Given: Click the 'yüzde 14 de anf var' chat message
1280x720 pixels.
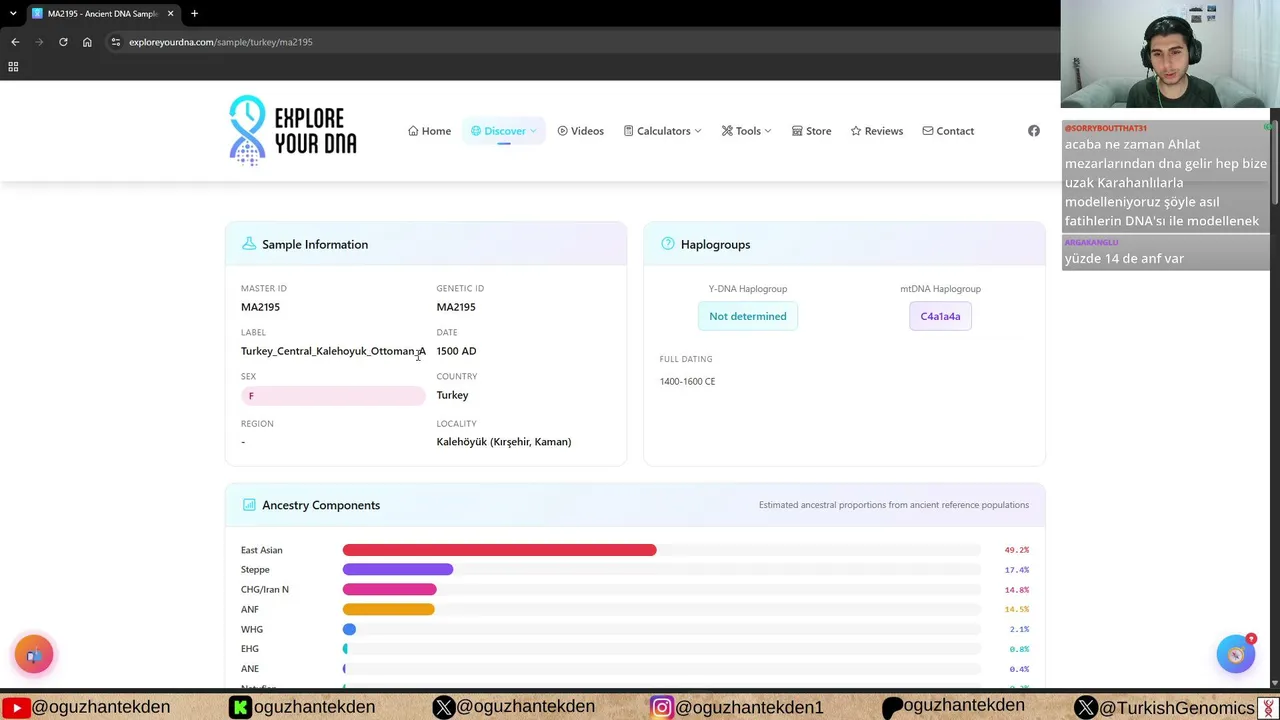Looking at the screenshot, I should click(x=1165, y=252).
